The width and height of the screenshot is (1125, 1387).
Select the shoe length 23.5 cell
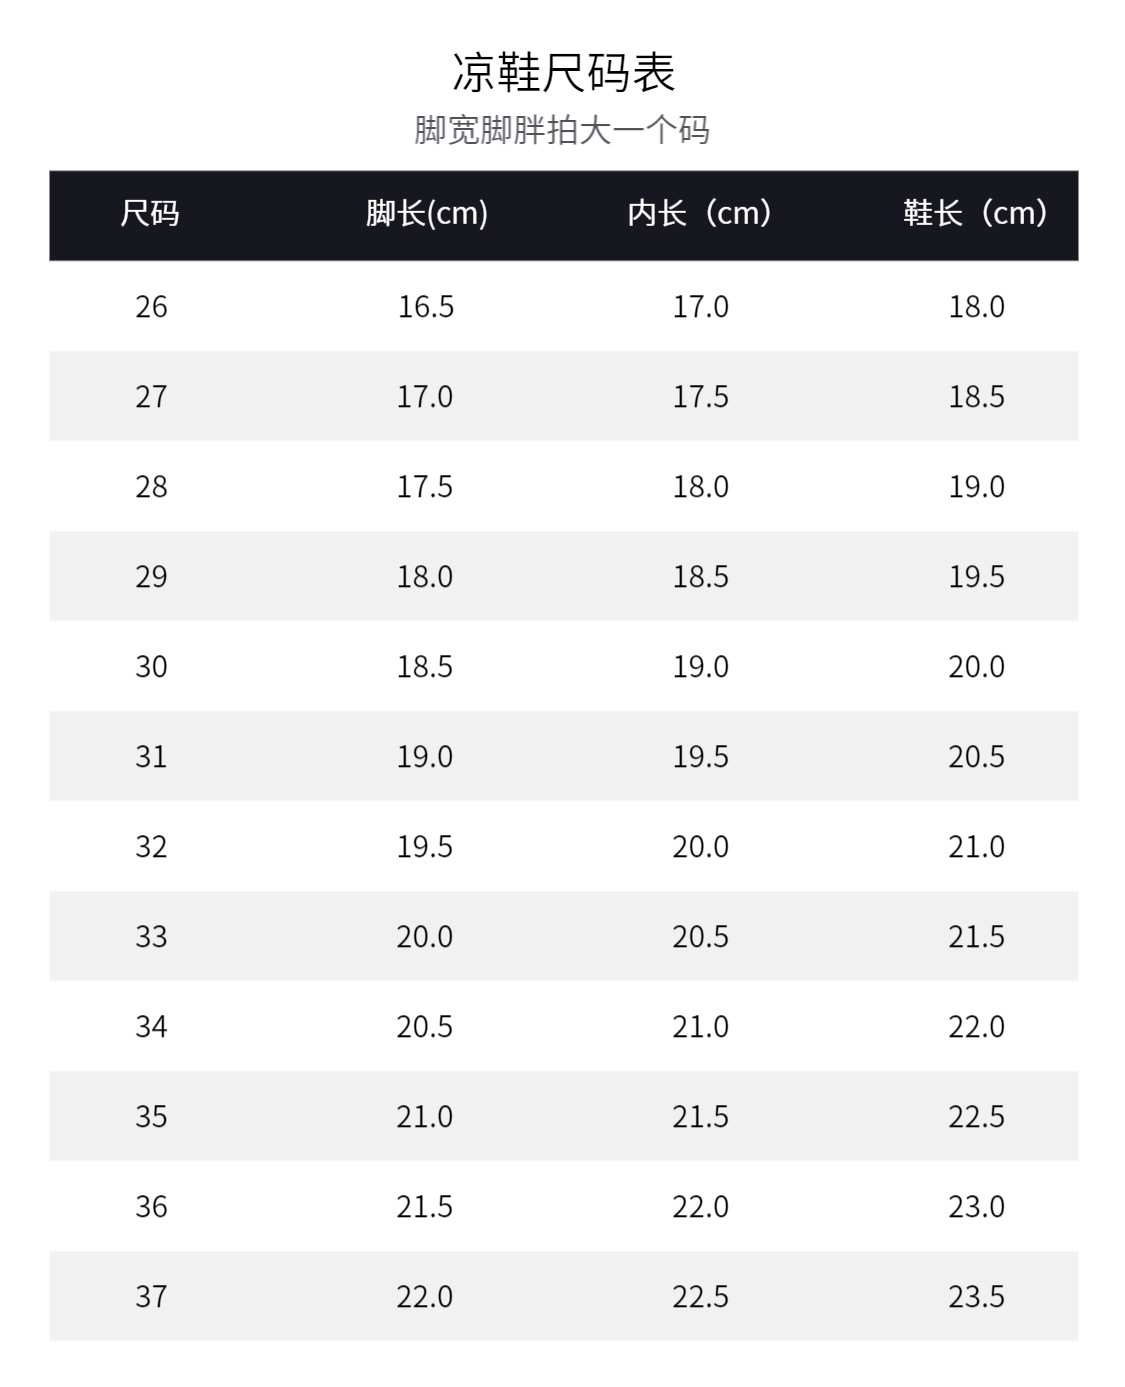[x=976, y=1297]
